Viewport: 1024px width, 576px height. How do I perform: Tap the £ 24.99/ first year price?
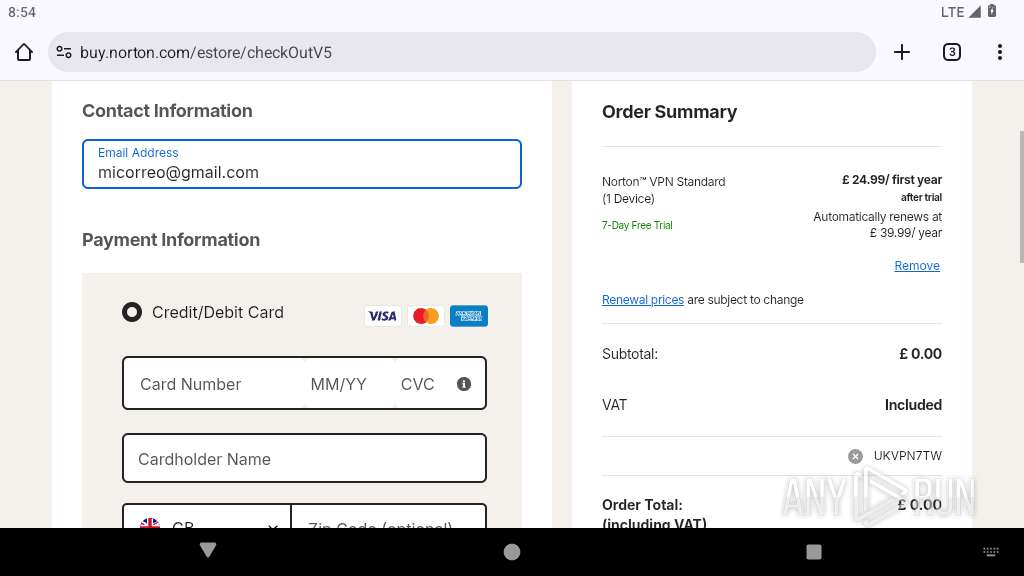point(891,180)
